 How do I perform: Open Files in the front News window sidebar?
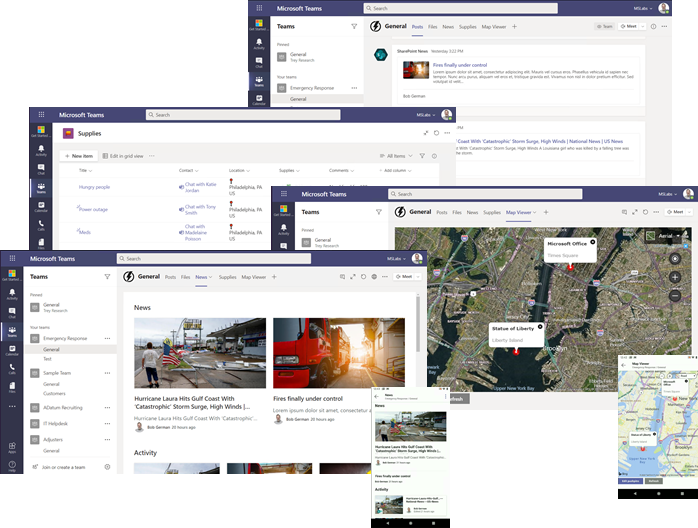[x=12, y=387]
